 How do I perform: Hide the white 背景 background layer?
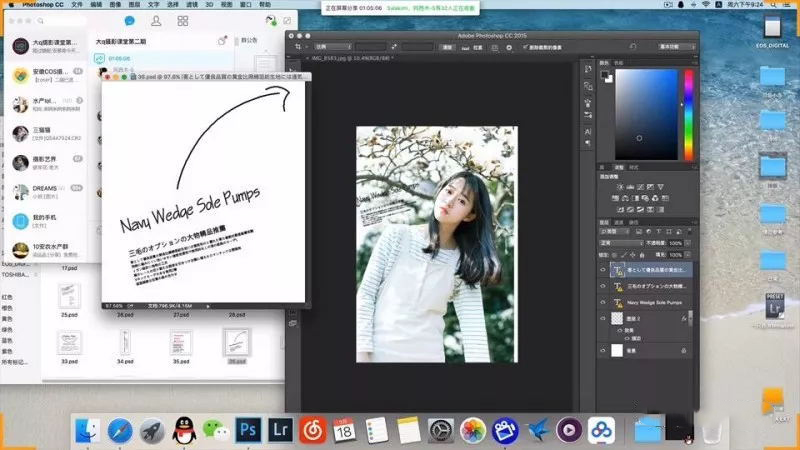(603, 351)
